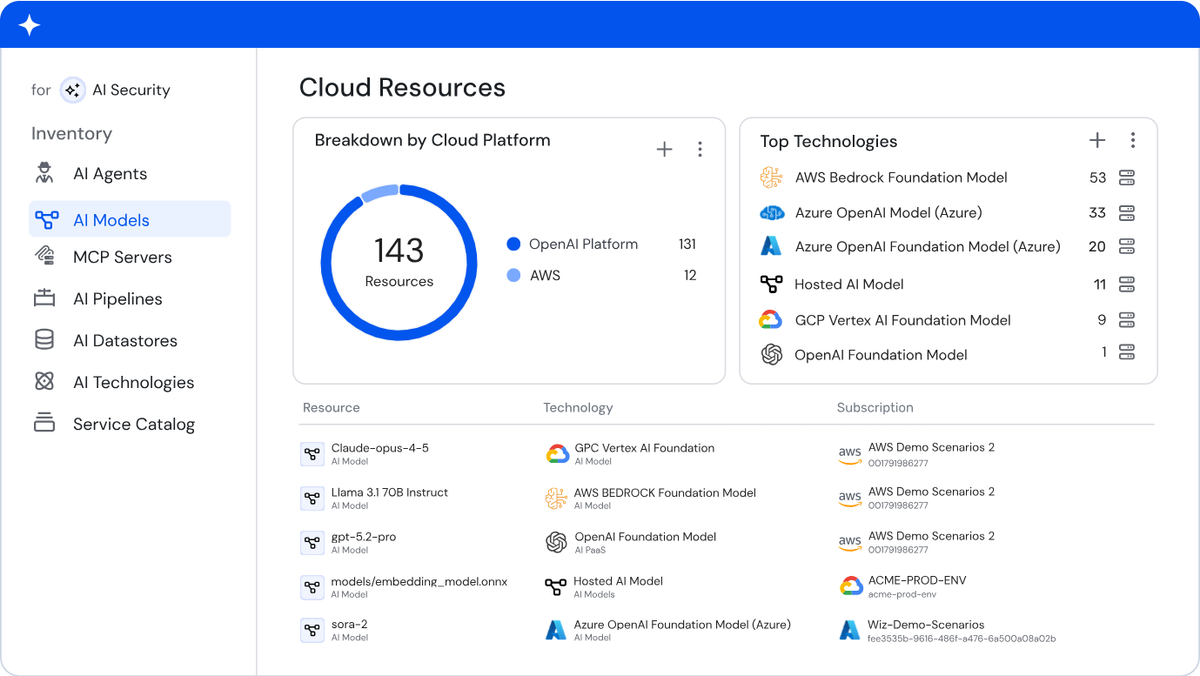
Task: Click the model icon beside Claude-opus-4-5
Action: coord(312,454)
